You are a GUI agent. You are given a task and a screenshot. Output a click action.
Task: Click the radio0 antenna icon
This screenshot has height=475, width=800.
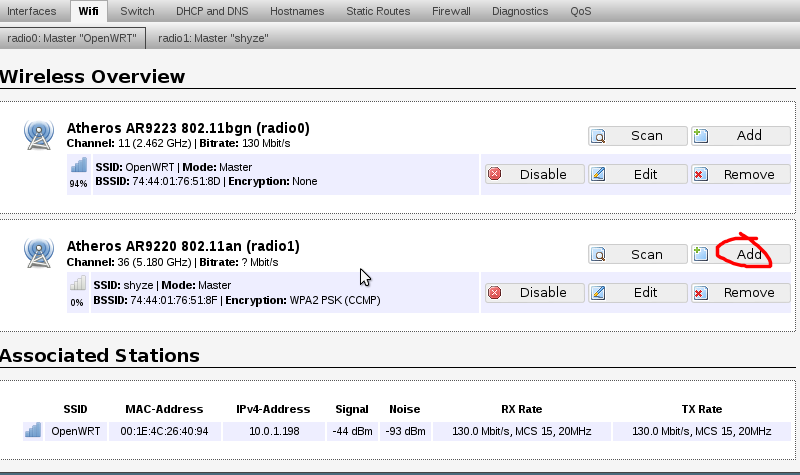pos(39,135)
